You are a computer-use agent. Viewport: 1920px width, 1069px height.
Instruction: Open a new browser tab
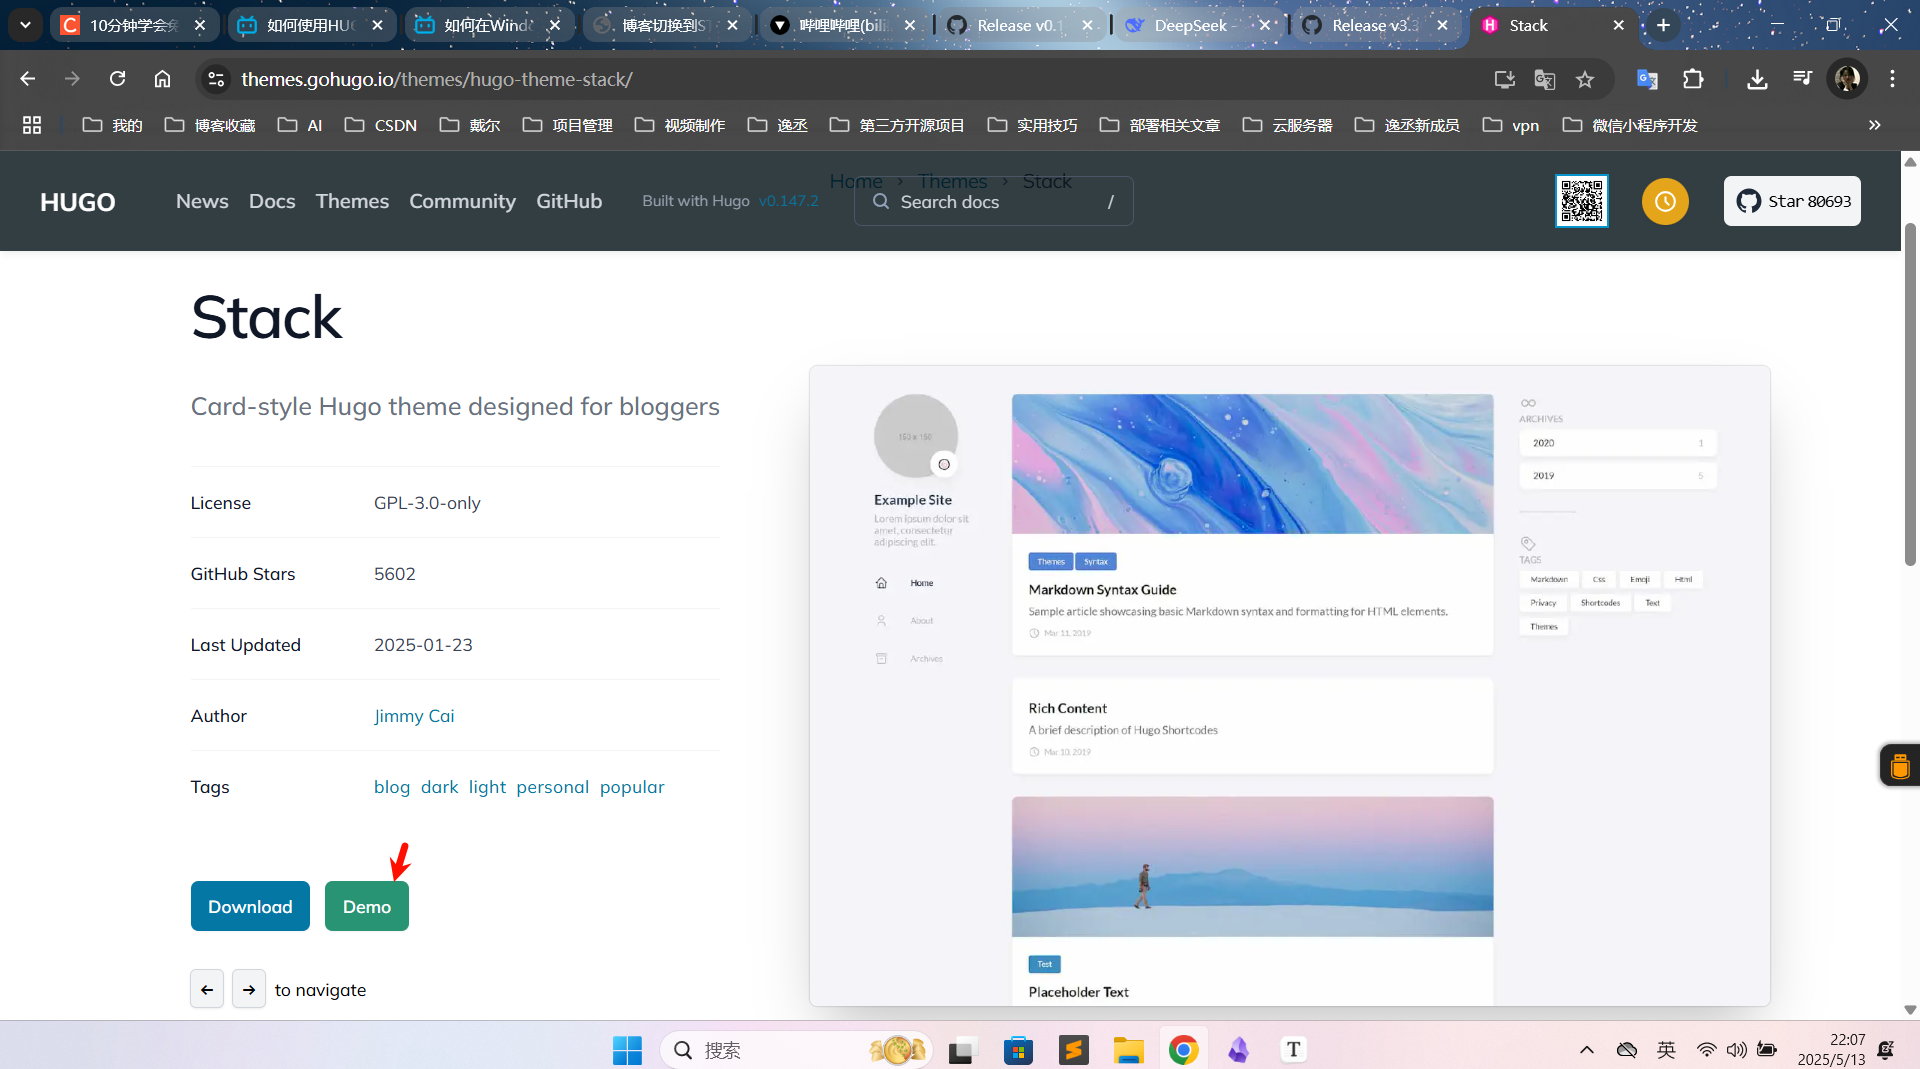pyautogui.click(x=1663, y=25)
